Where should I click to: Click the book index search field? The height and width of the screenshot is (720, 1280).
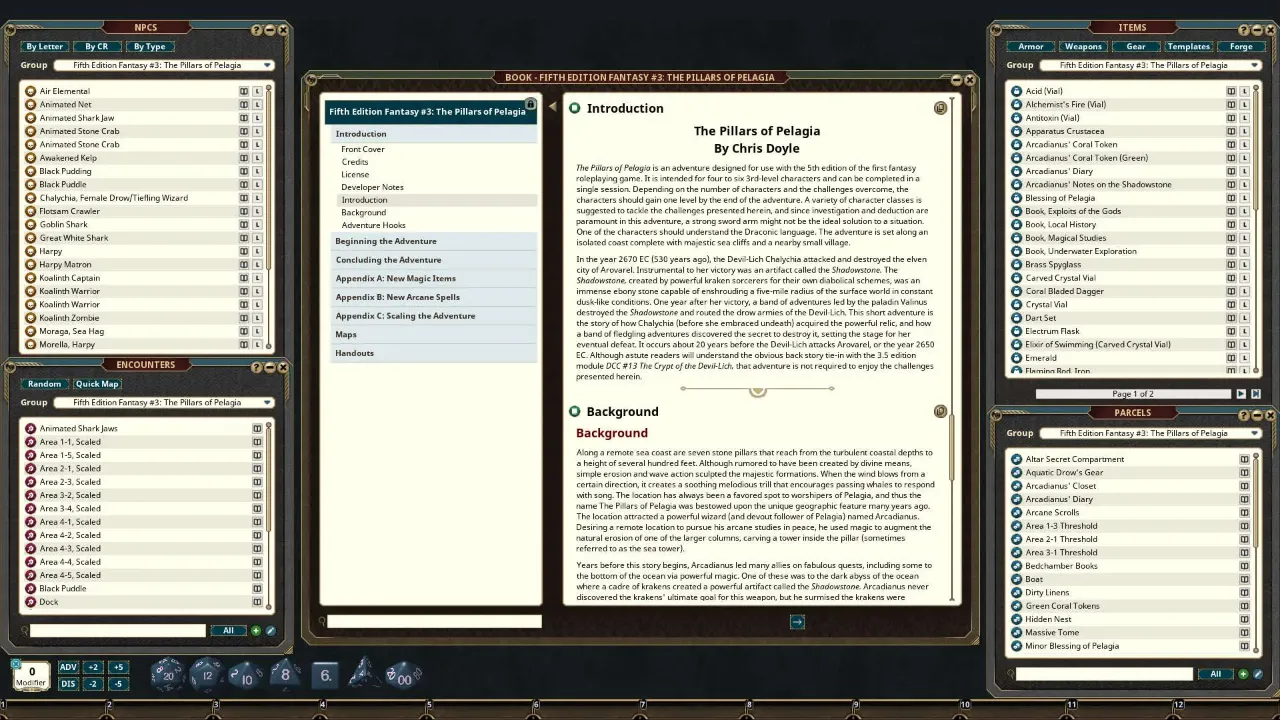[434, 621]
